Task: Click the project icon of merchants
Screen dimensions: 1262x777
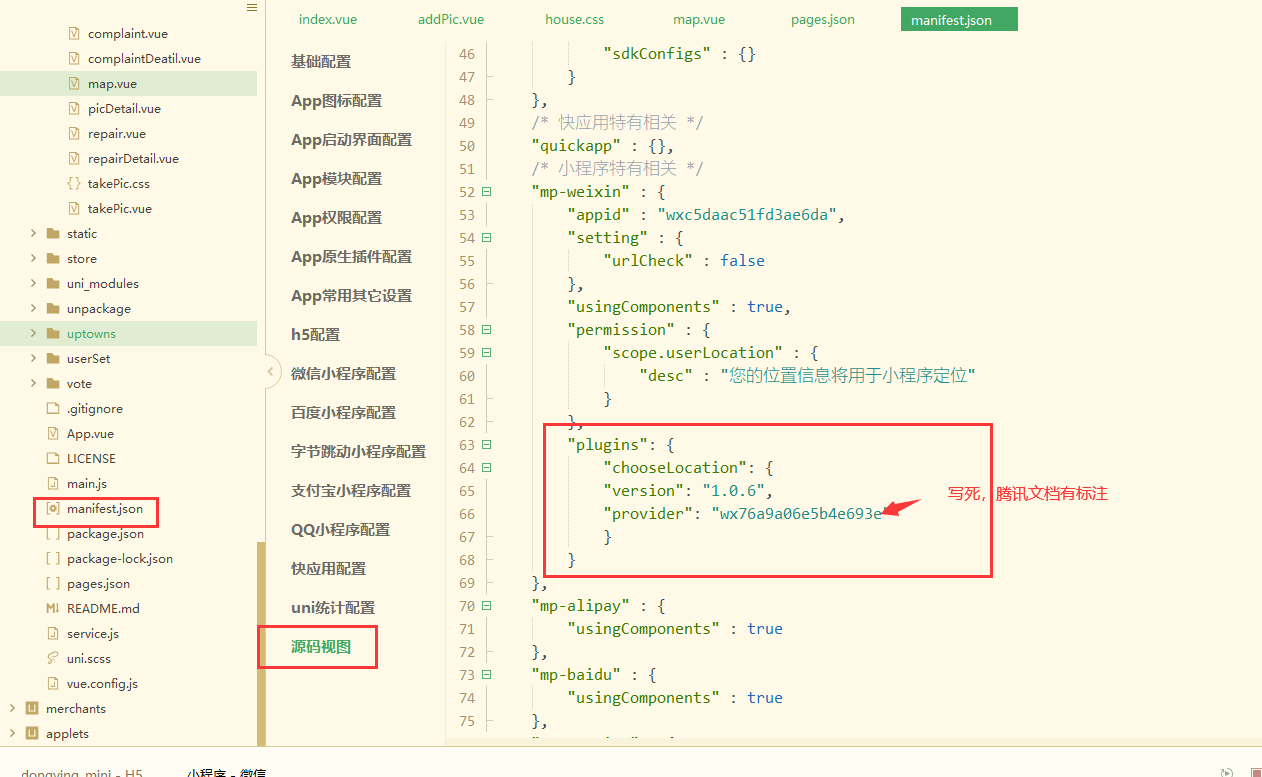Action: 32,709
